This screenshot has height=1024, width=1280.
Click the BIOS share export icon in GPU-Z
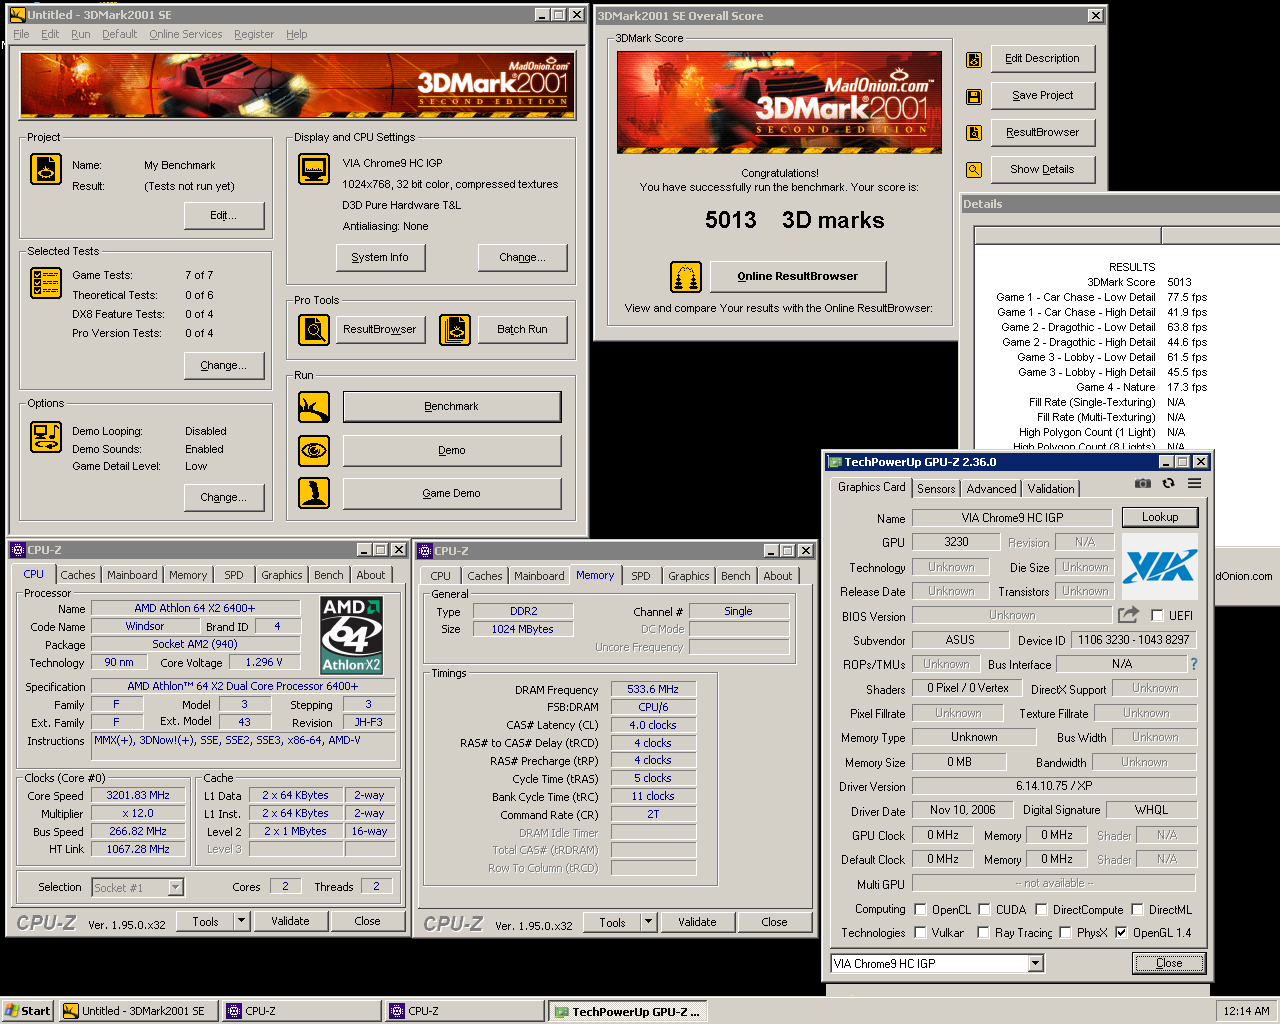[1129, 615]
